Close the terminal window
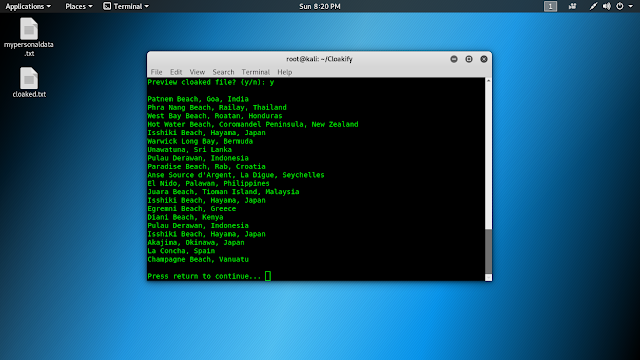This screenshot has width=640, height=360. click(484, 59)
